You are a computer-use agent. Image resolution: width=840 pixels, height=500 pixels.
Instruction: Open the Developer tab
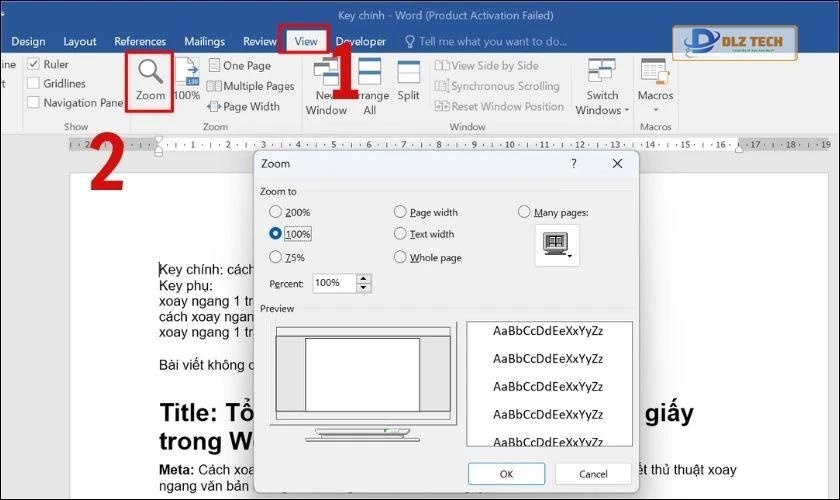pos(361,41)
